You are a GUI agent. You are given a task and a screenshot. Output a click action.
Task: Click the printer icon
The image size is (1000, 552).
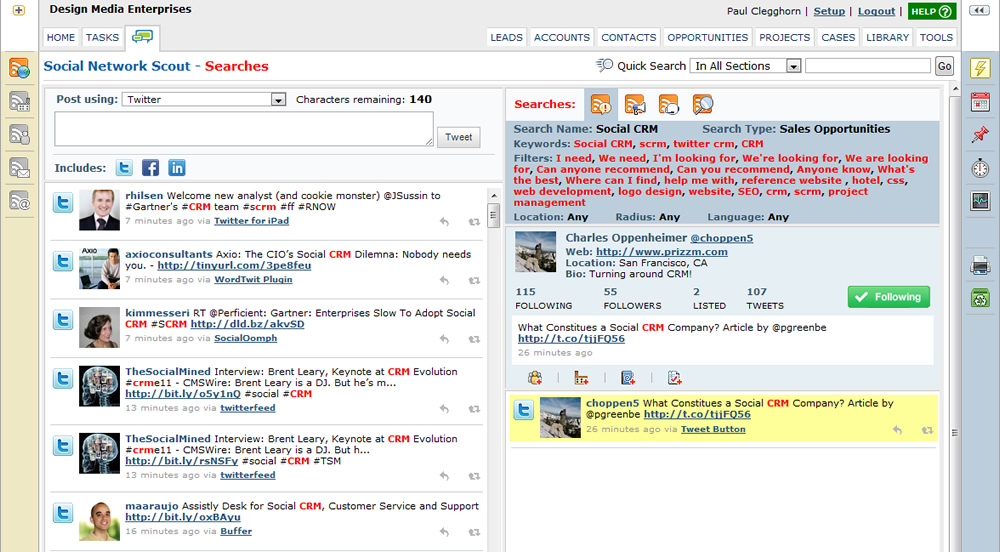point(980,265)
